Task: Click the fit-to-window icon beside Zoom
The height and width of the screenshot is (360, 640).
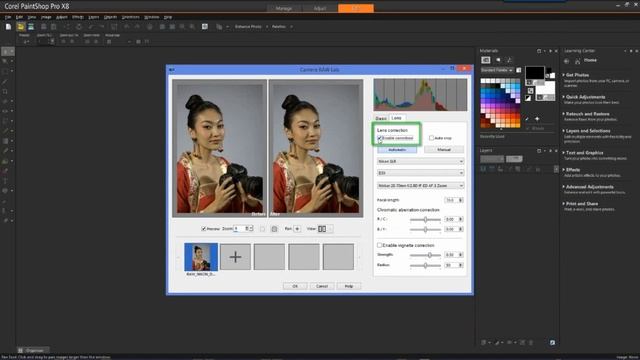Action: (274, 229)
